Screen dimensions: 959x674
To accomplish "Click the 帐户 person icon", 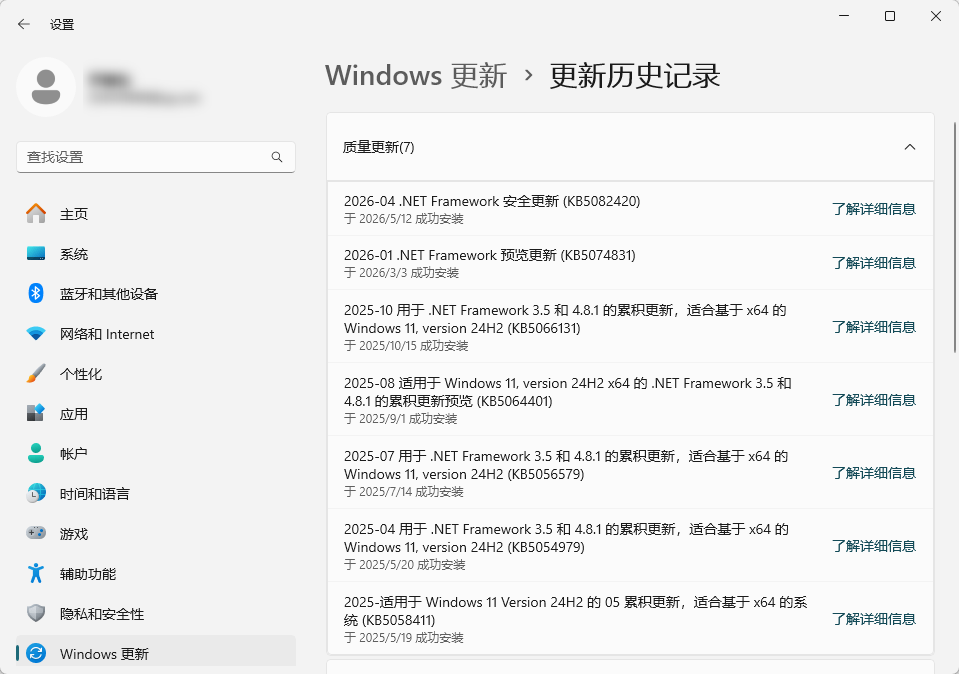I will 36,453.
